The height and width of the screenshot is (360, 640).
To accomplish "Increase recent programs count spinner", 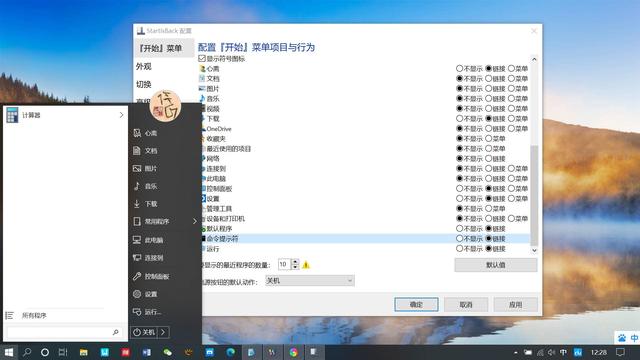I will click(295, 262).
